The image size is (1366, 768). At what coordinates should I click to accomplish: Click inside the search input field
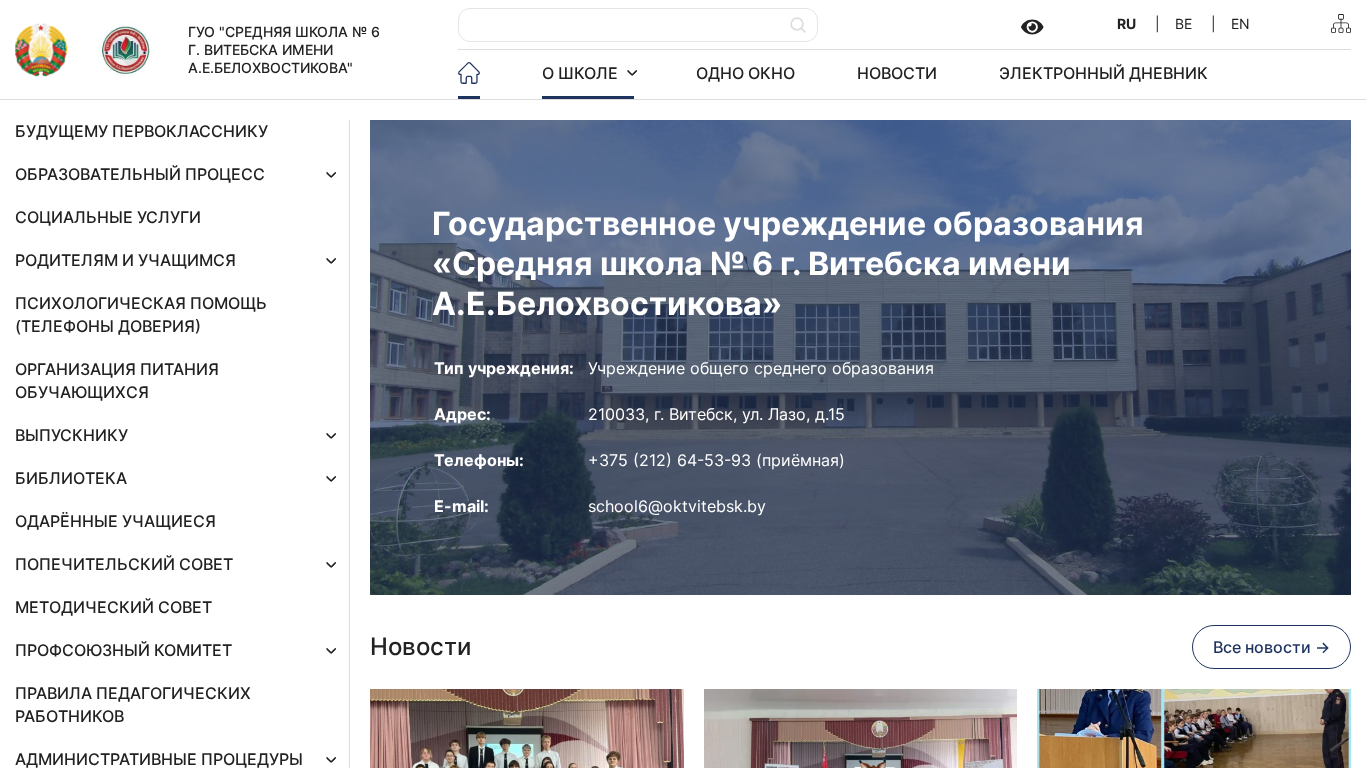[620, 25]
